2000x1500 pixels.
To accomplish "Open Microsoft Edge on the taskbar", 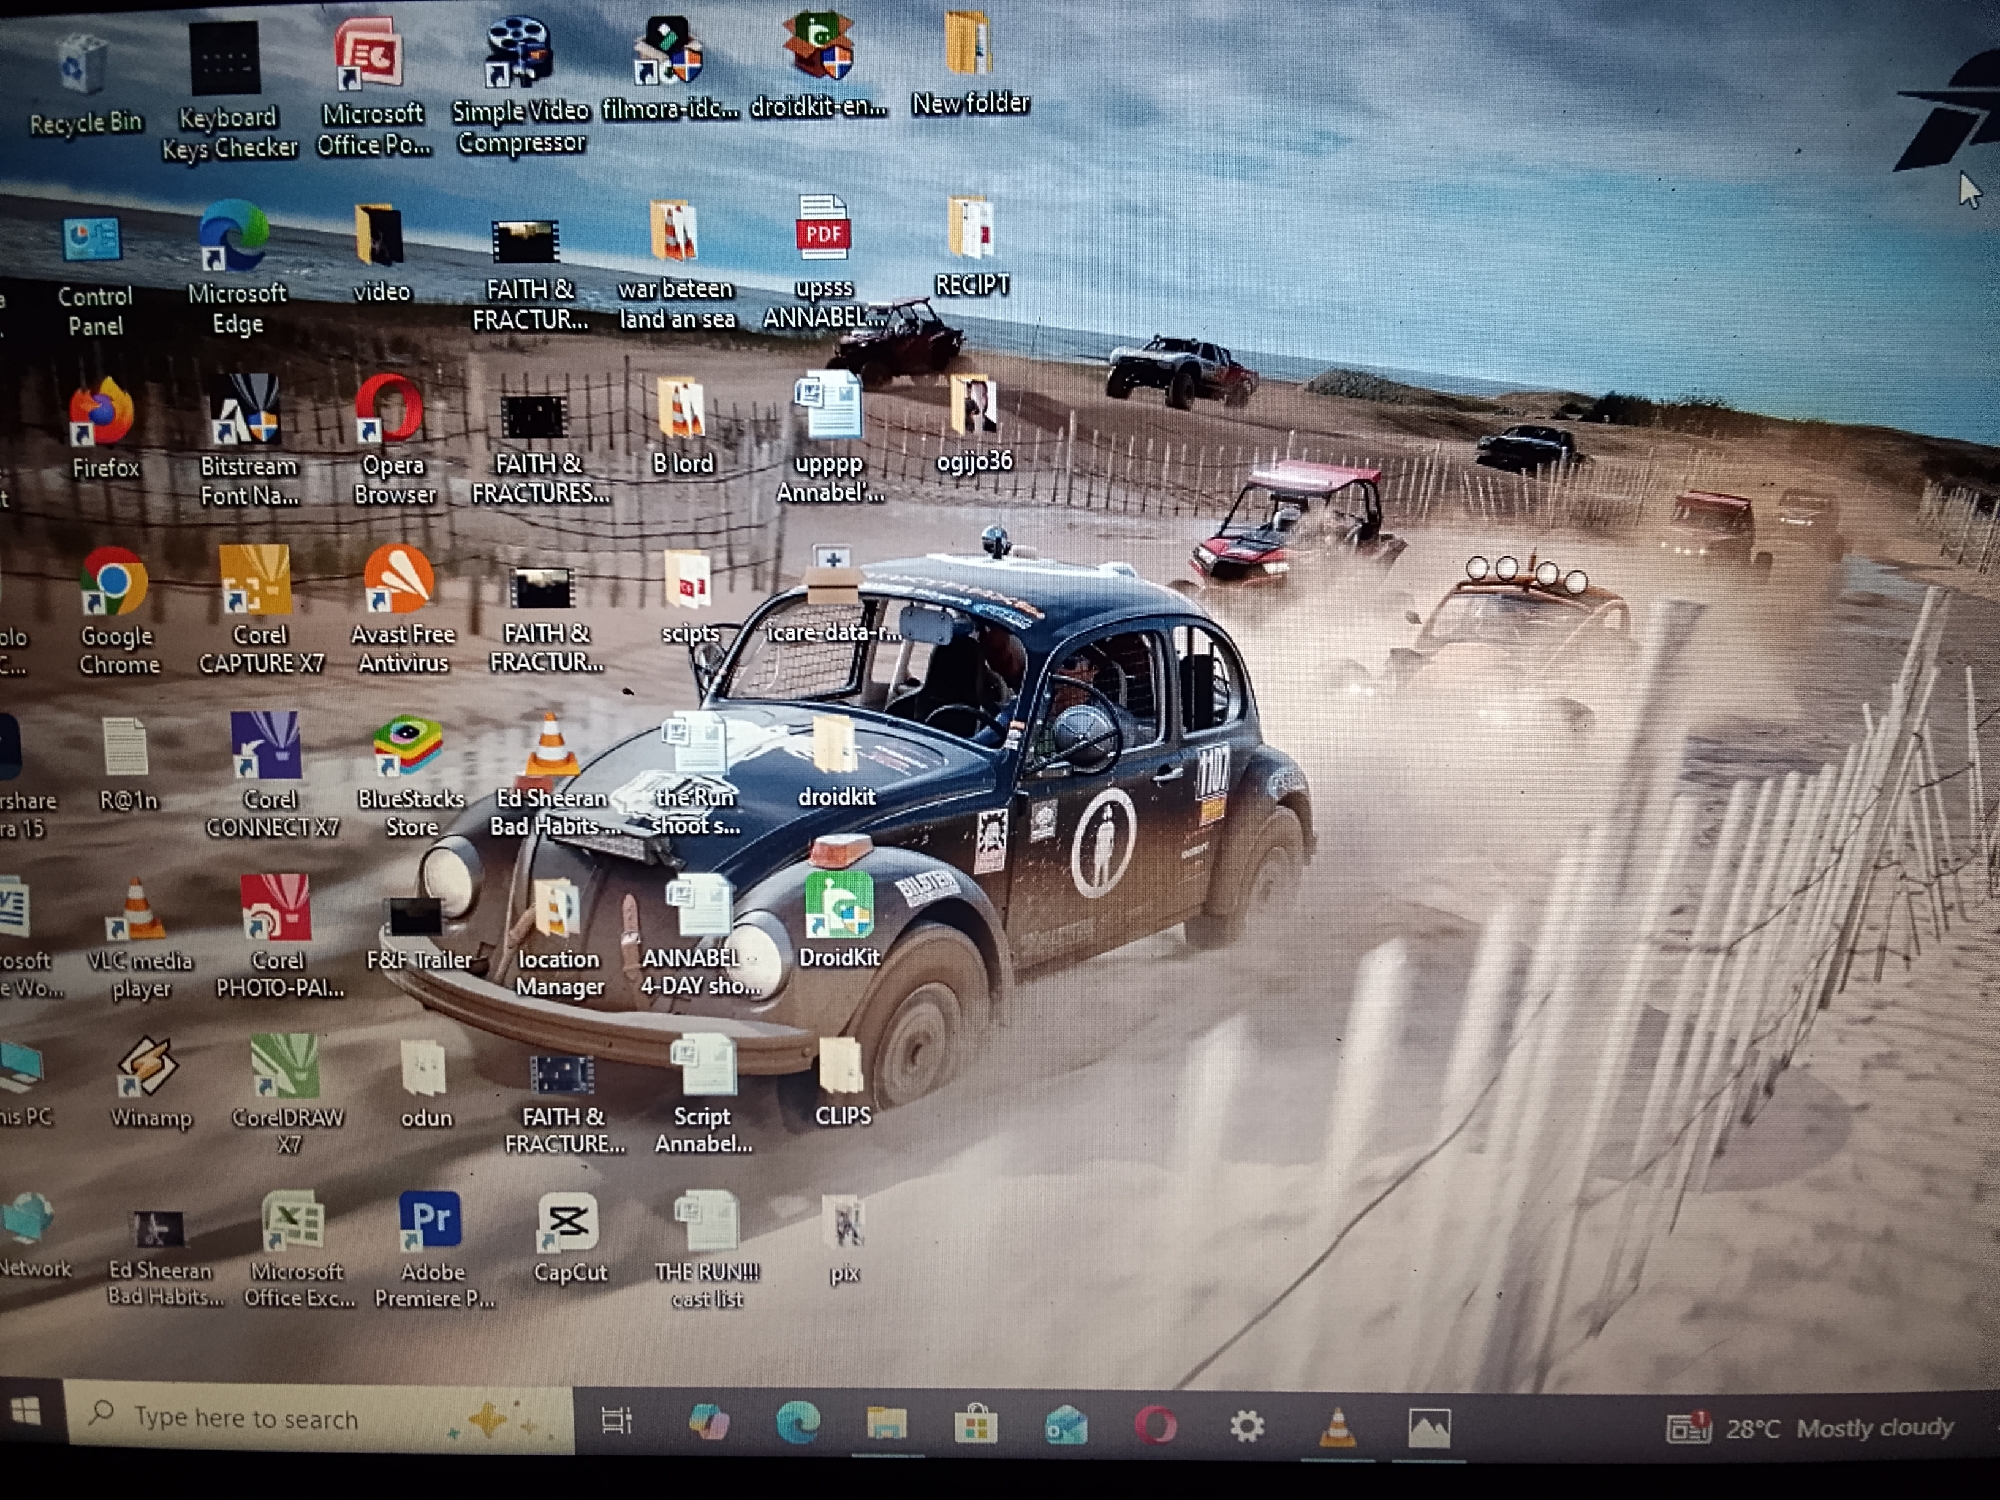I will pyautogui.click(x=797, y=1422).
